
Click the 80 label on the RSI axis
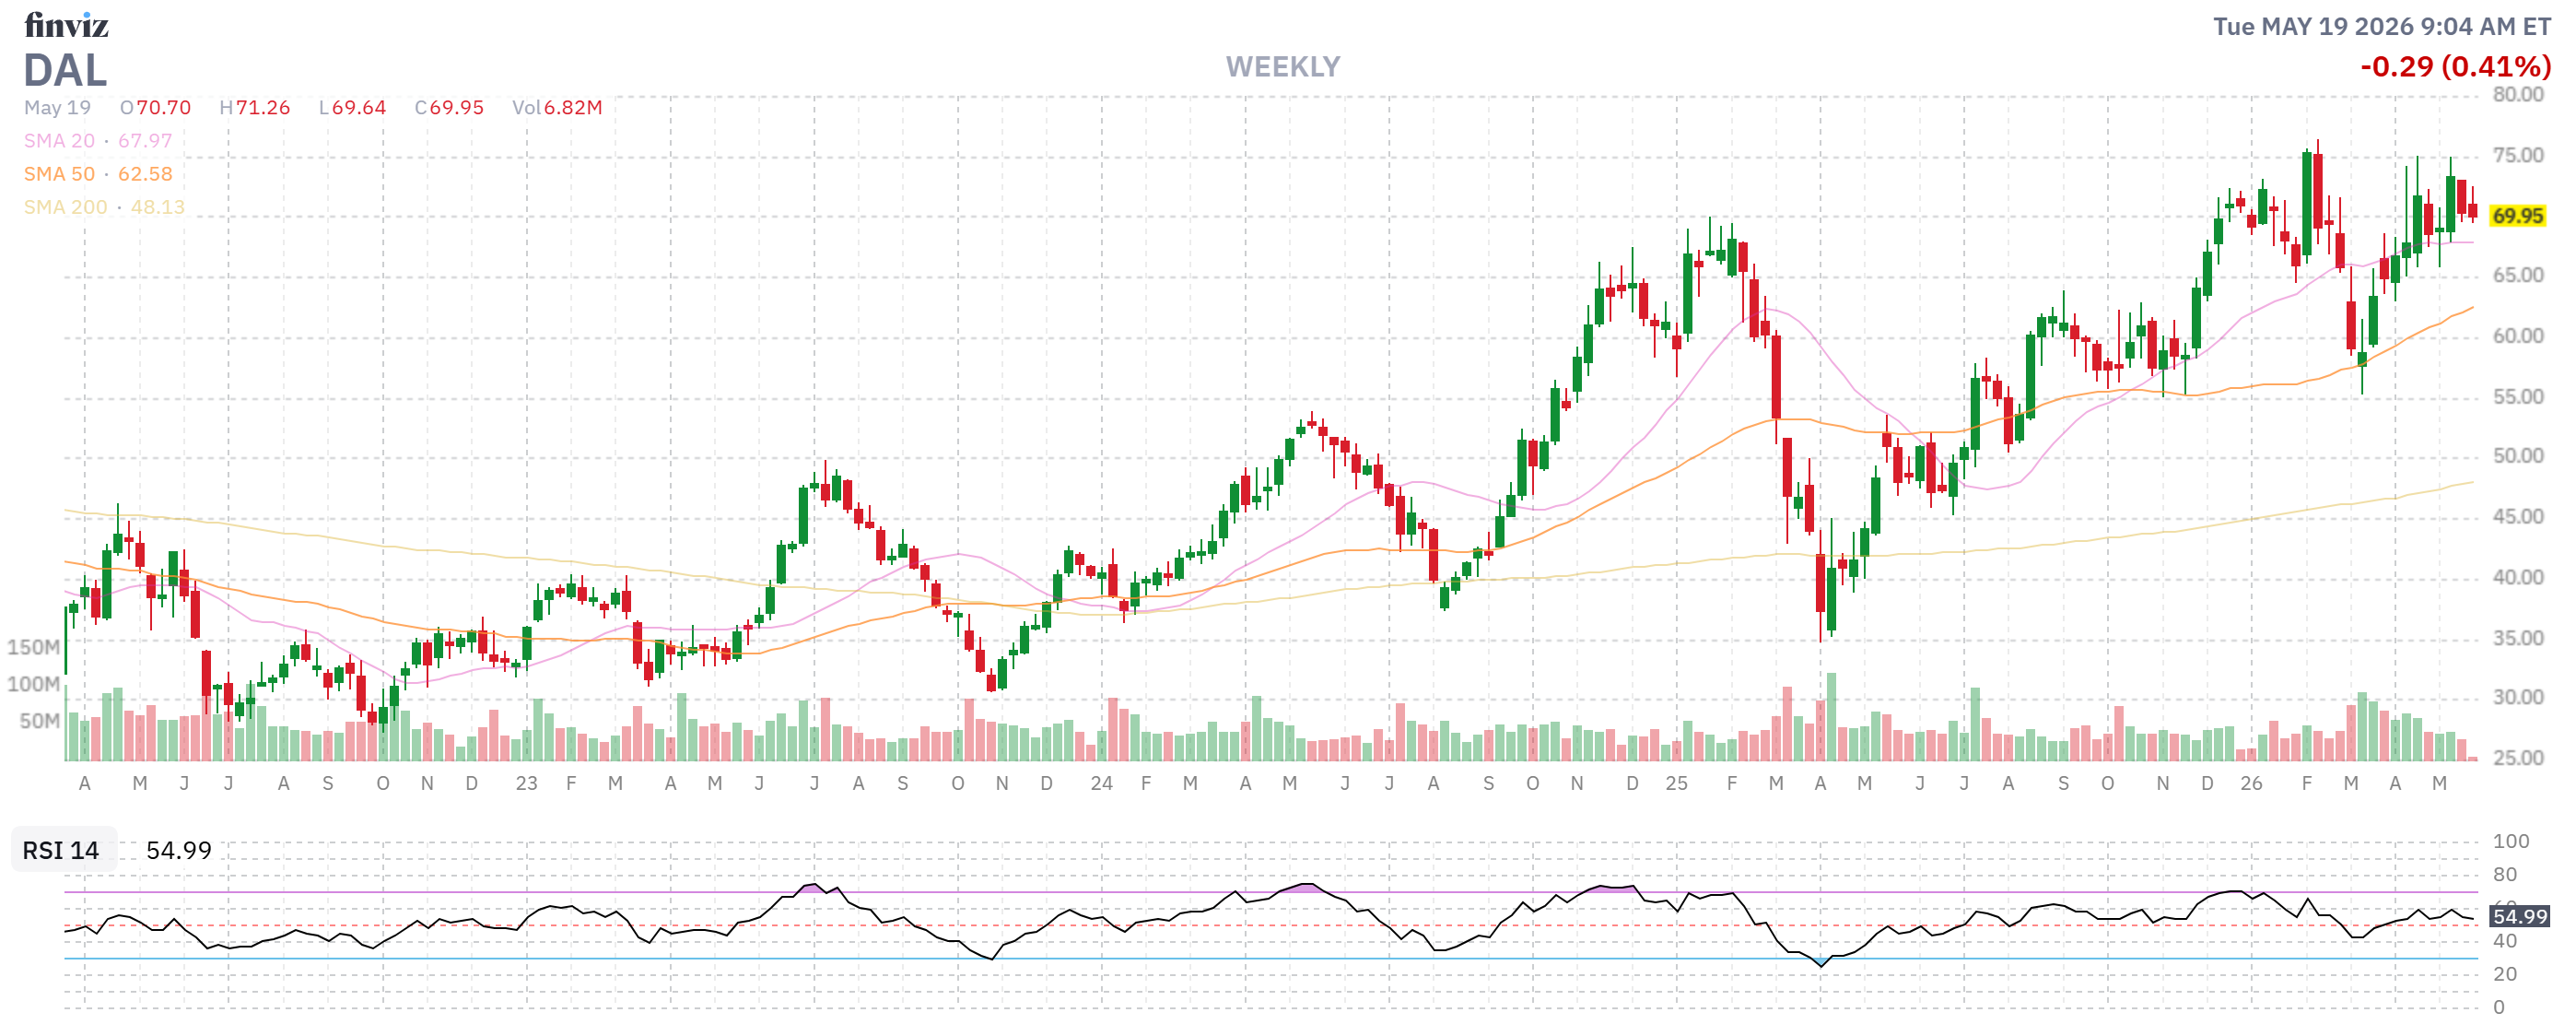(x=2505, y=875)
